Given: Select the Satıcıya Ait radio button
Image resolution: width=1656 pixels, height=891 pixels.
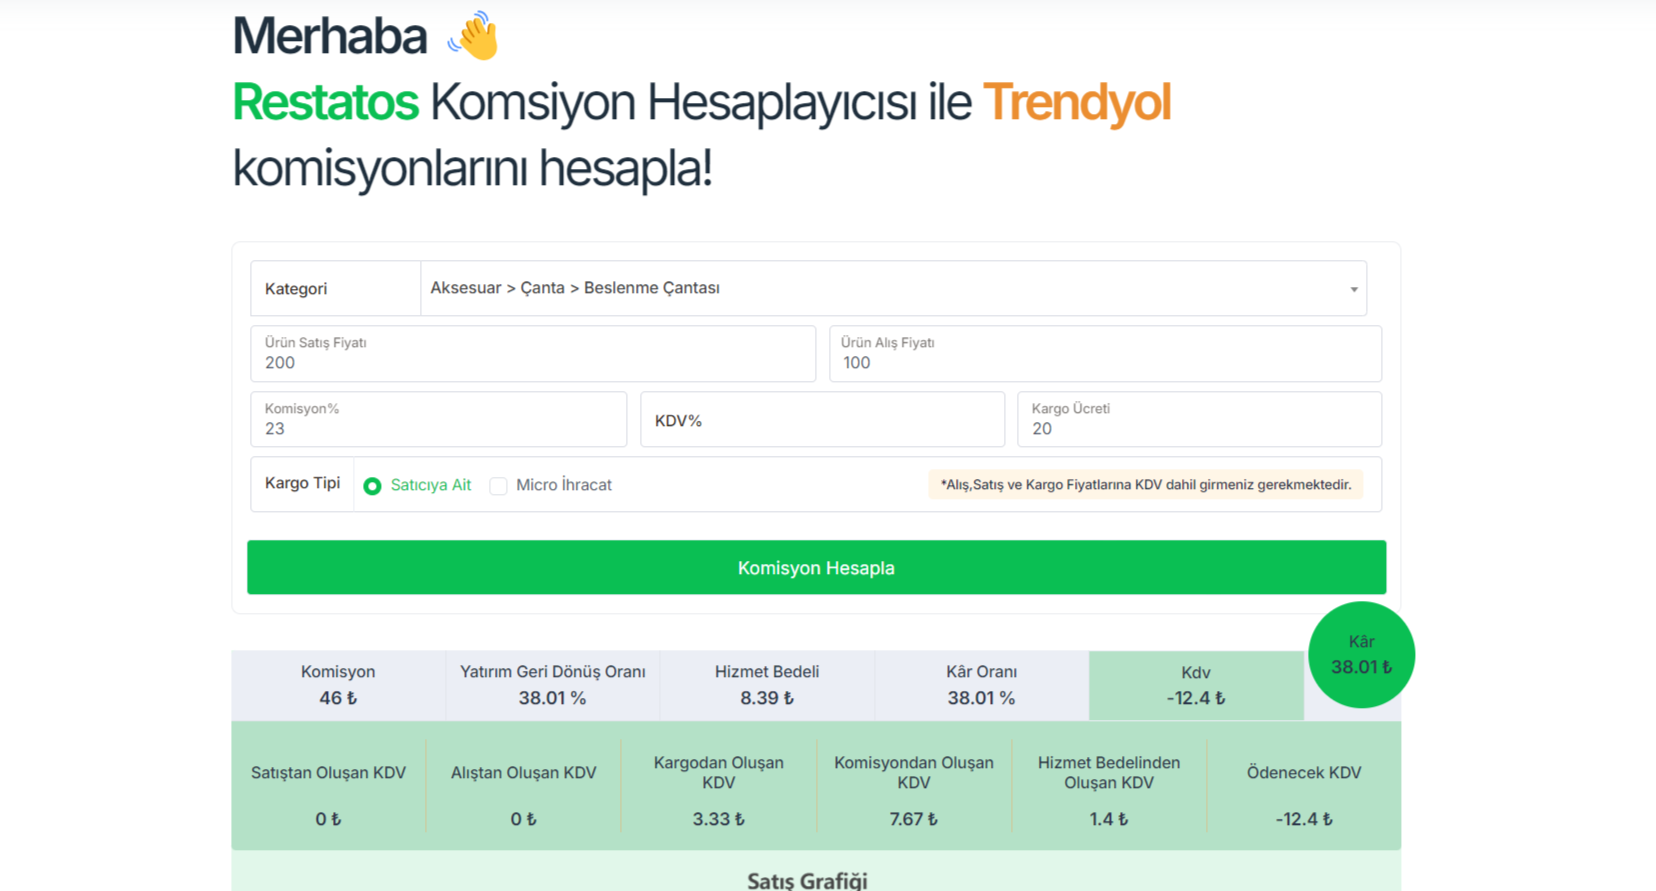Looking at the screenshot, I should [372, 486].
